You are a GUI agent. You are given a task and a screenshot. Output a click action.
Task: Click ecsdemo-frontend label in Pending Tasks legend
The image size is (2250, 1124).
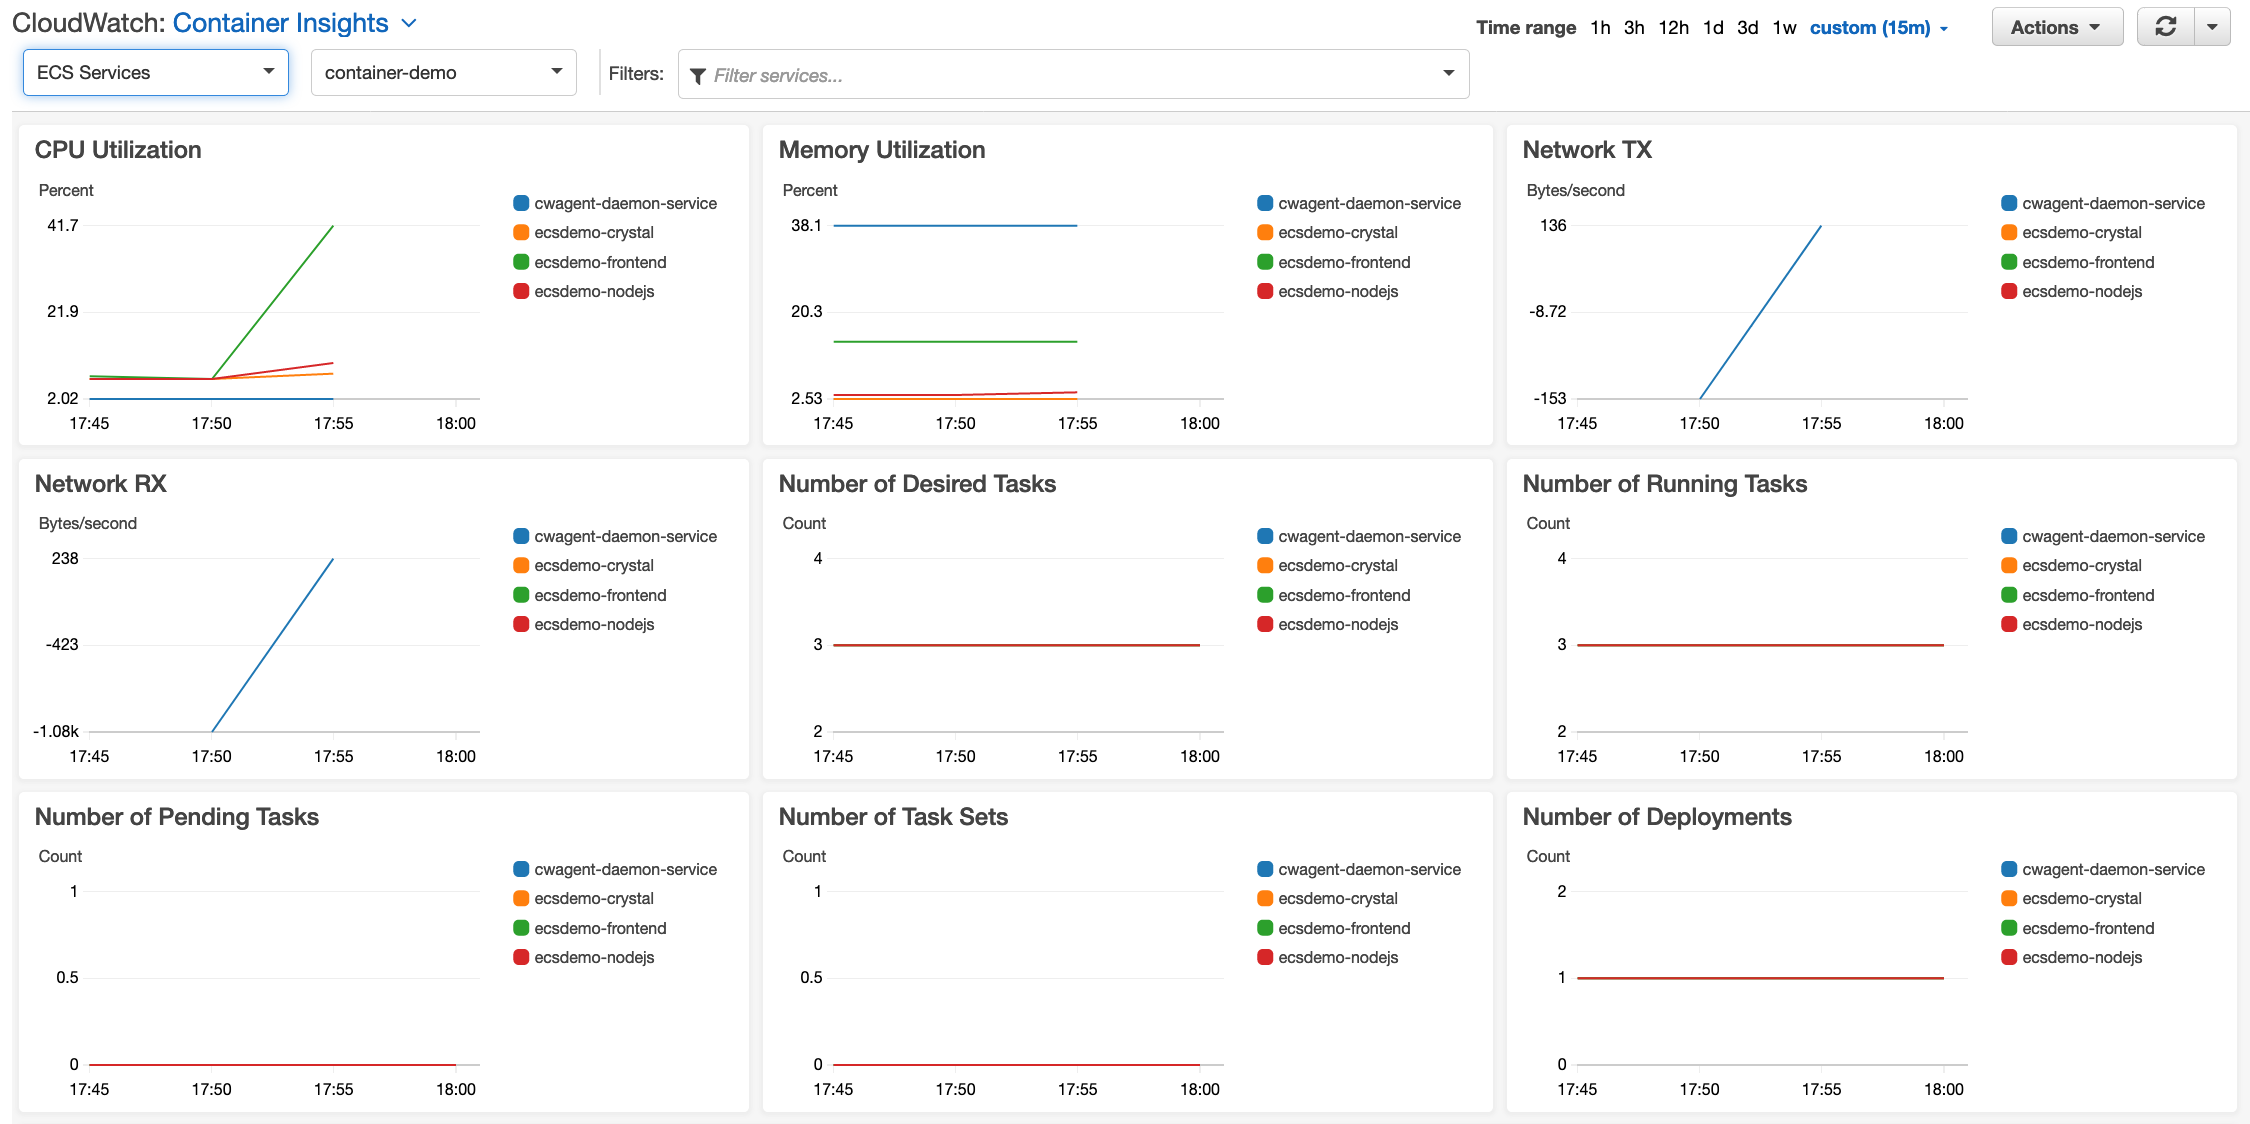(x=600, y=928)
